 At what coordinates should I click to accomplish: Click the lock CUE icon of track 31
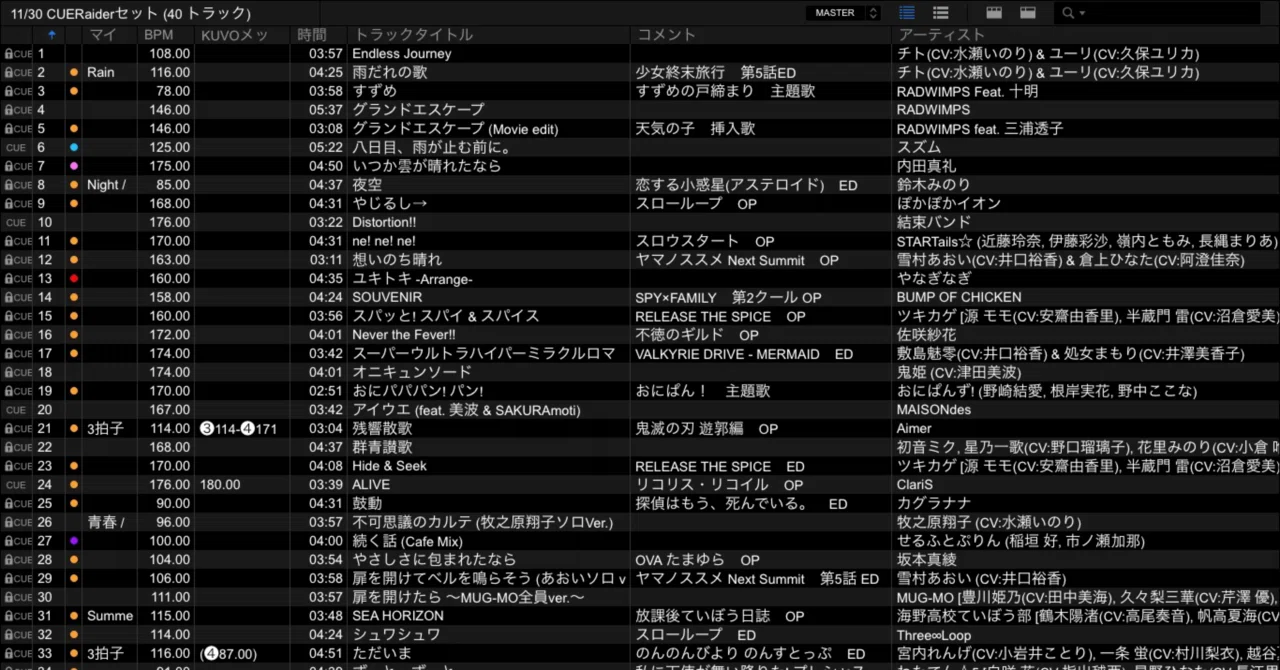[18, 616]
